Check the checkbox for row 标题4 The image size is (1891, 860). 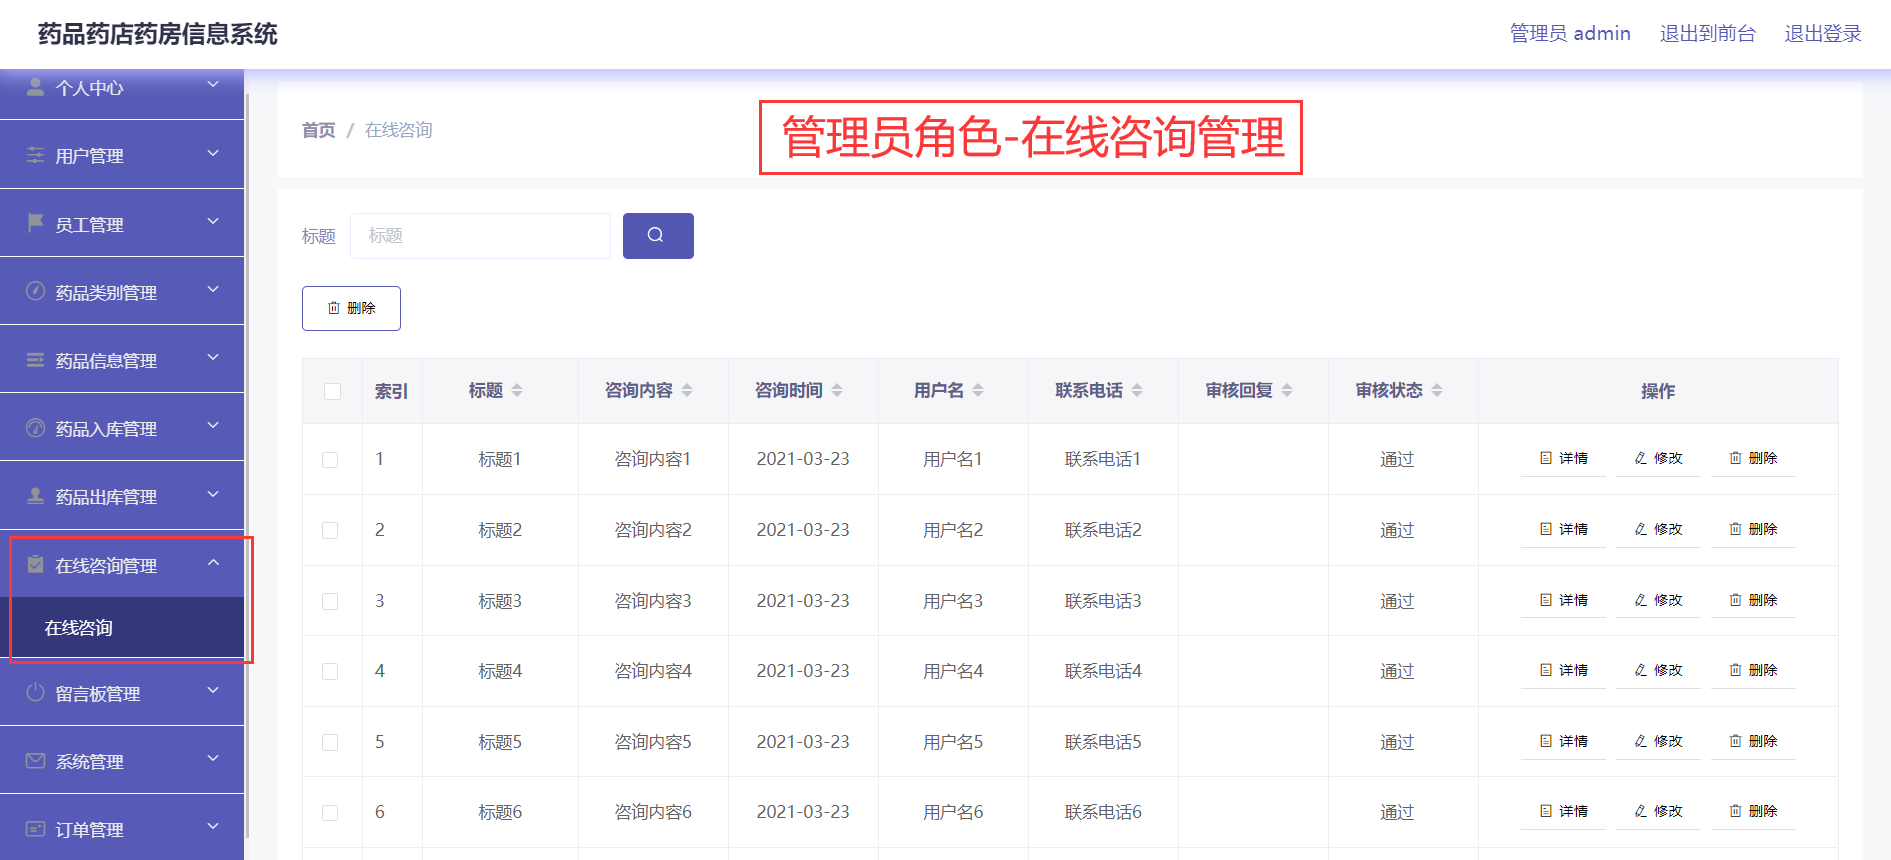point(330,671)
